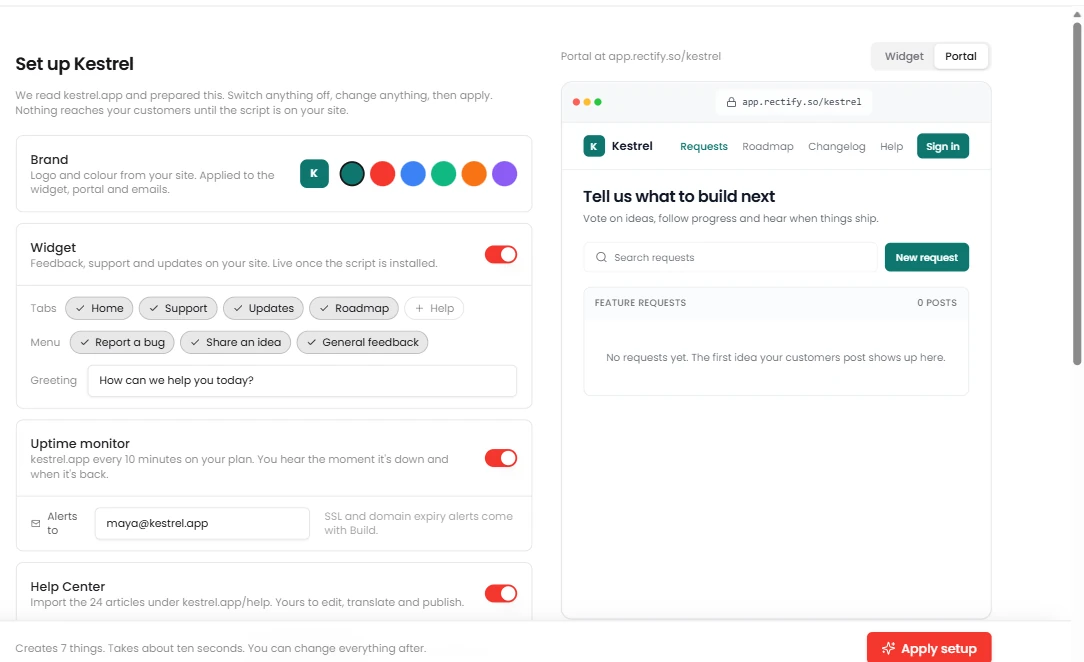
Task: Click the red dot in preview window
Action: click(x=576, y=102)
